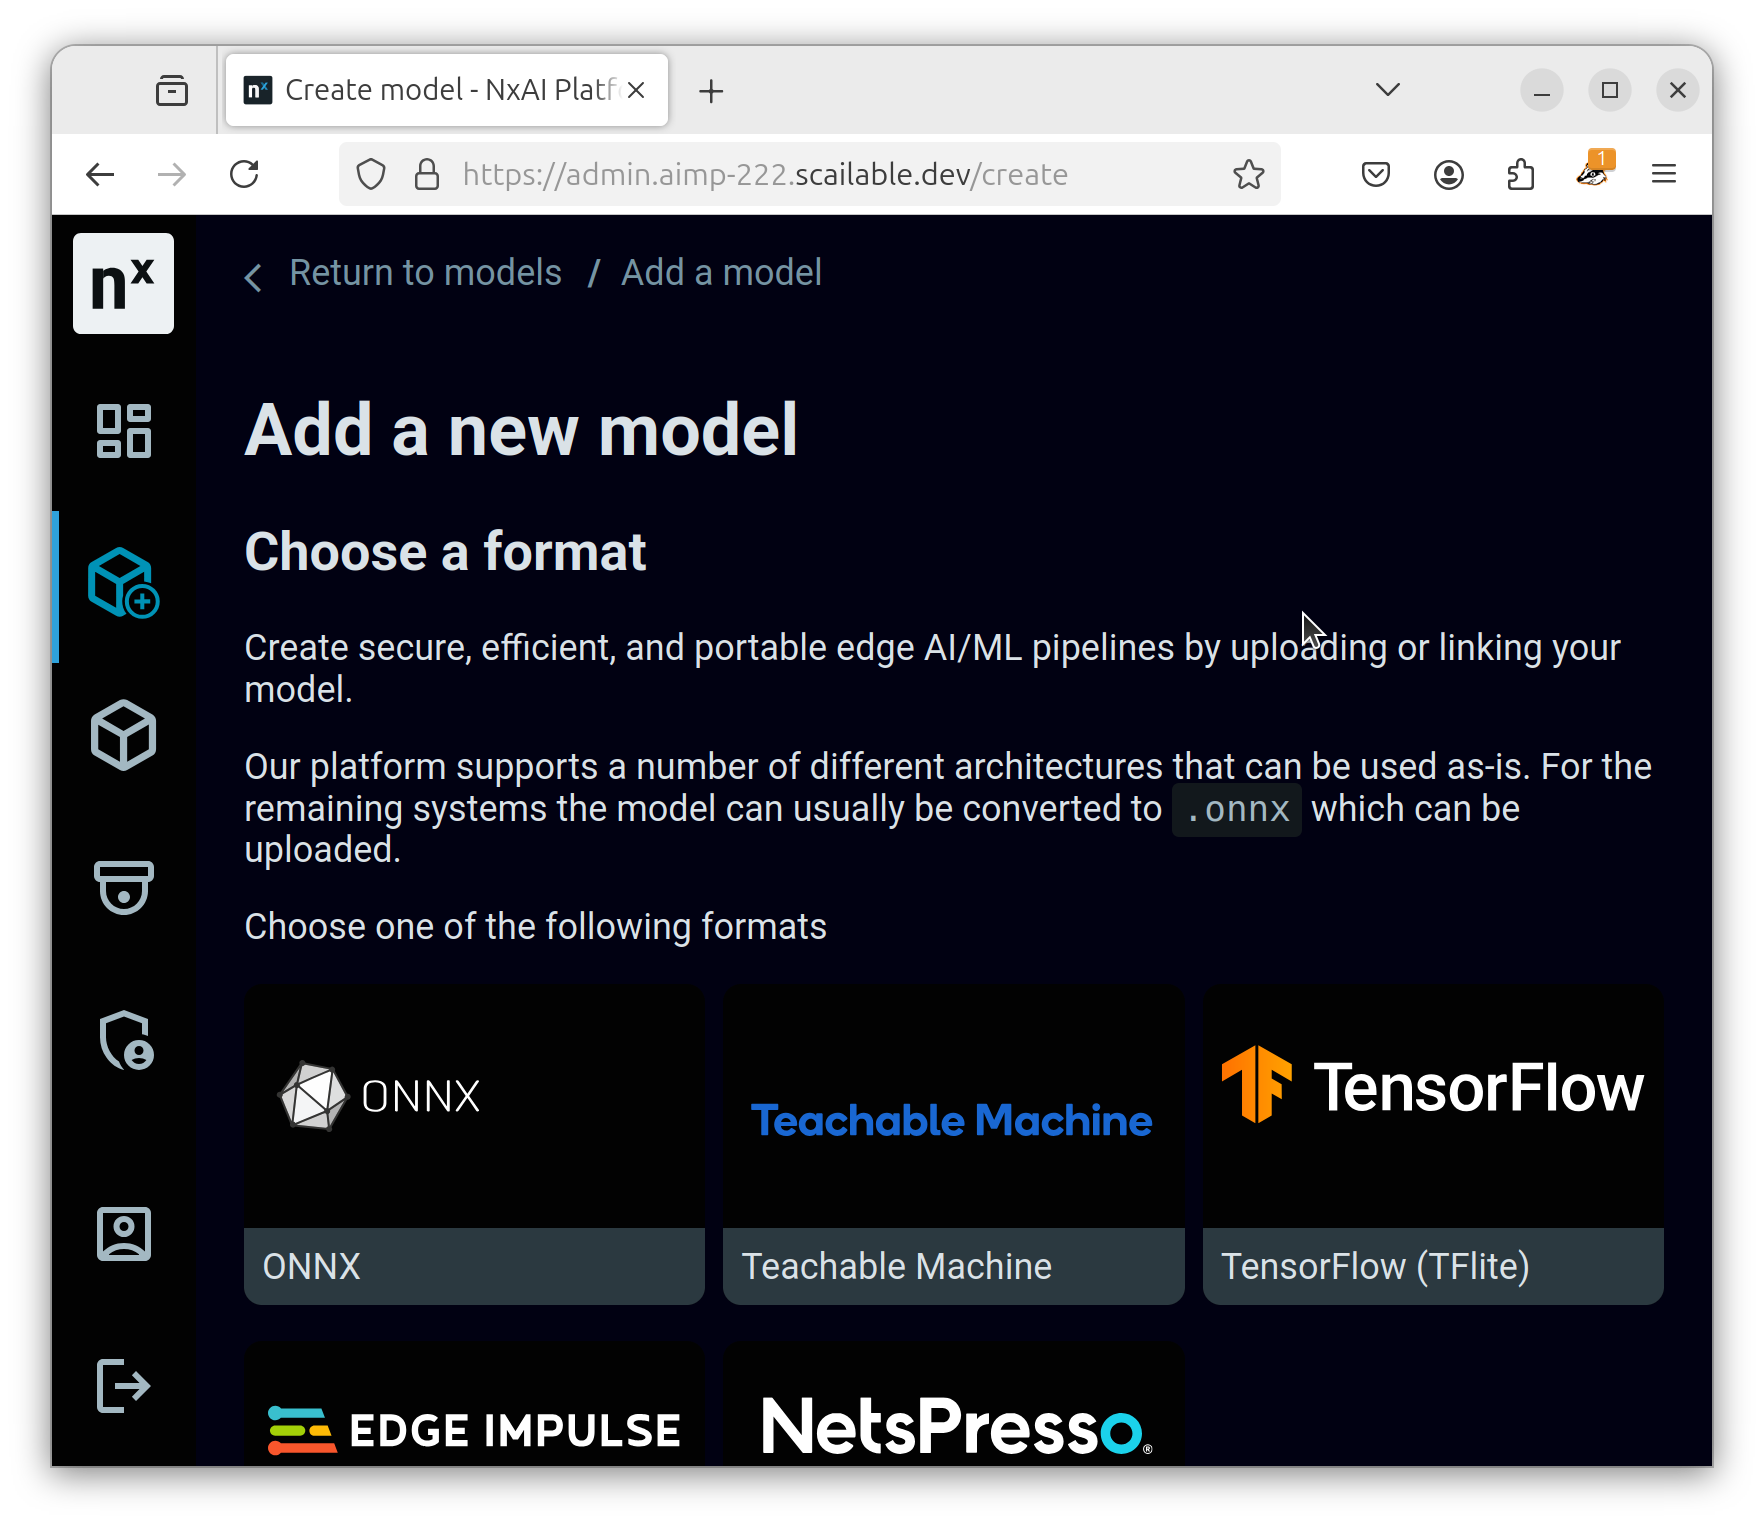
Task: Open Firefox hamburger application menu
Action: coord(1663,175)
